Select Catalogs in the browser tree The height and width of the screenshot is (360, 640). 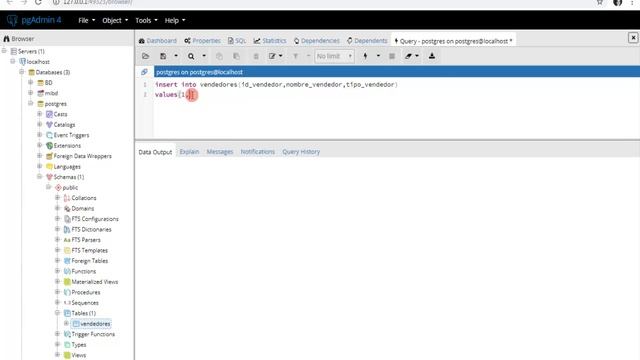click(64, 124)
